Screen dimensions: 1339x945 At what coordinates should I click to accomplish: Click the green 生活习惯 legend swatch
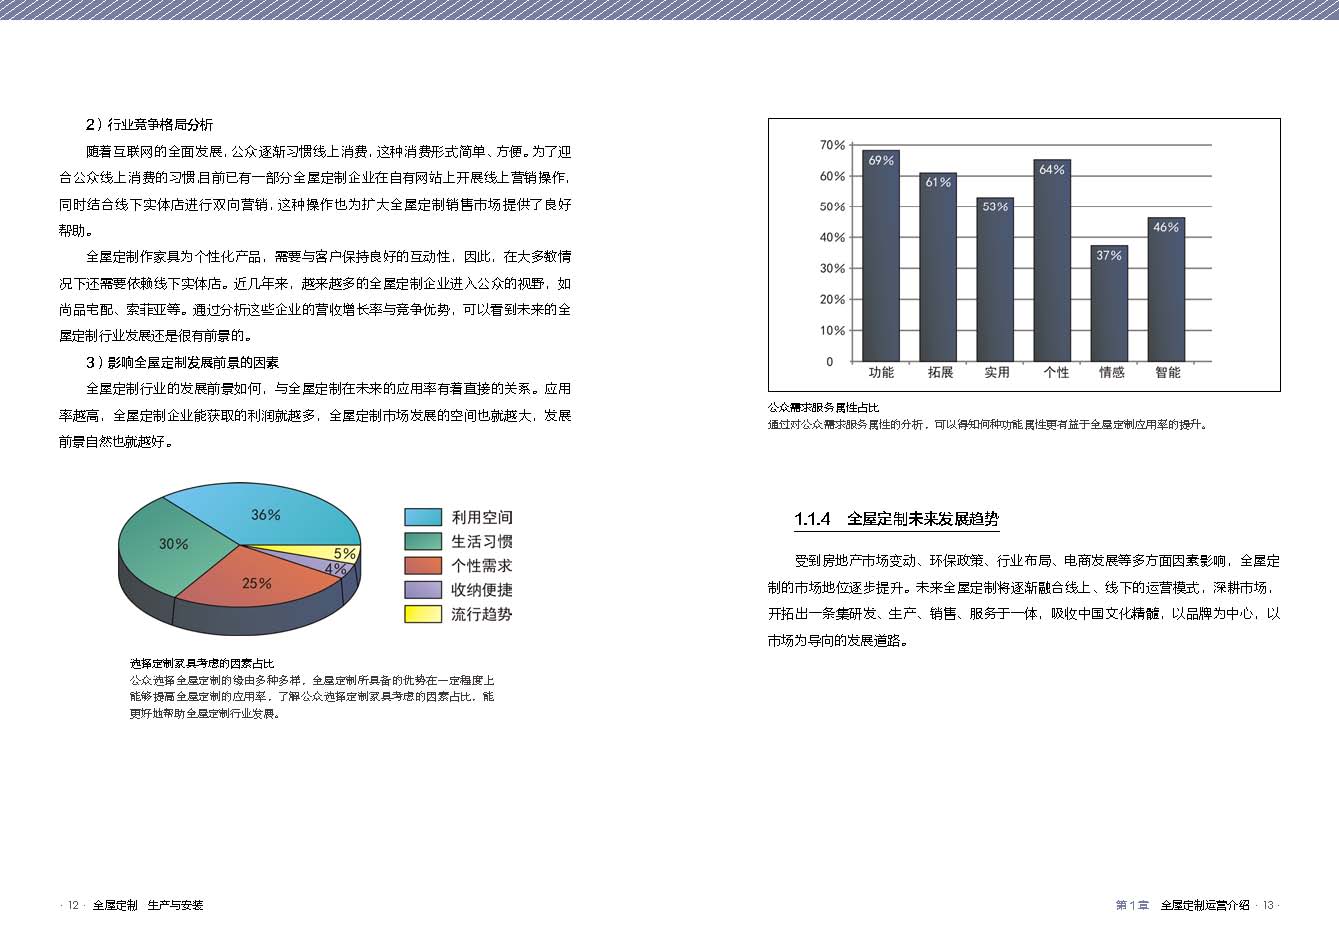(x=422, y=541)
